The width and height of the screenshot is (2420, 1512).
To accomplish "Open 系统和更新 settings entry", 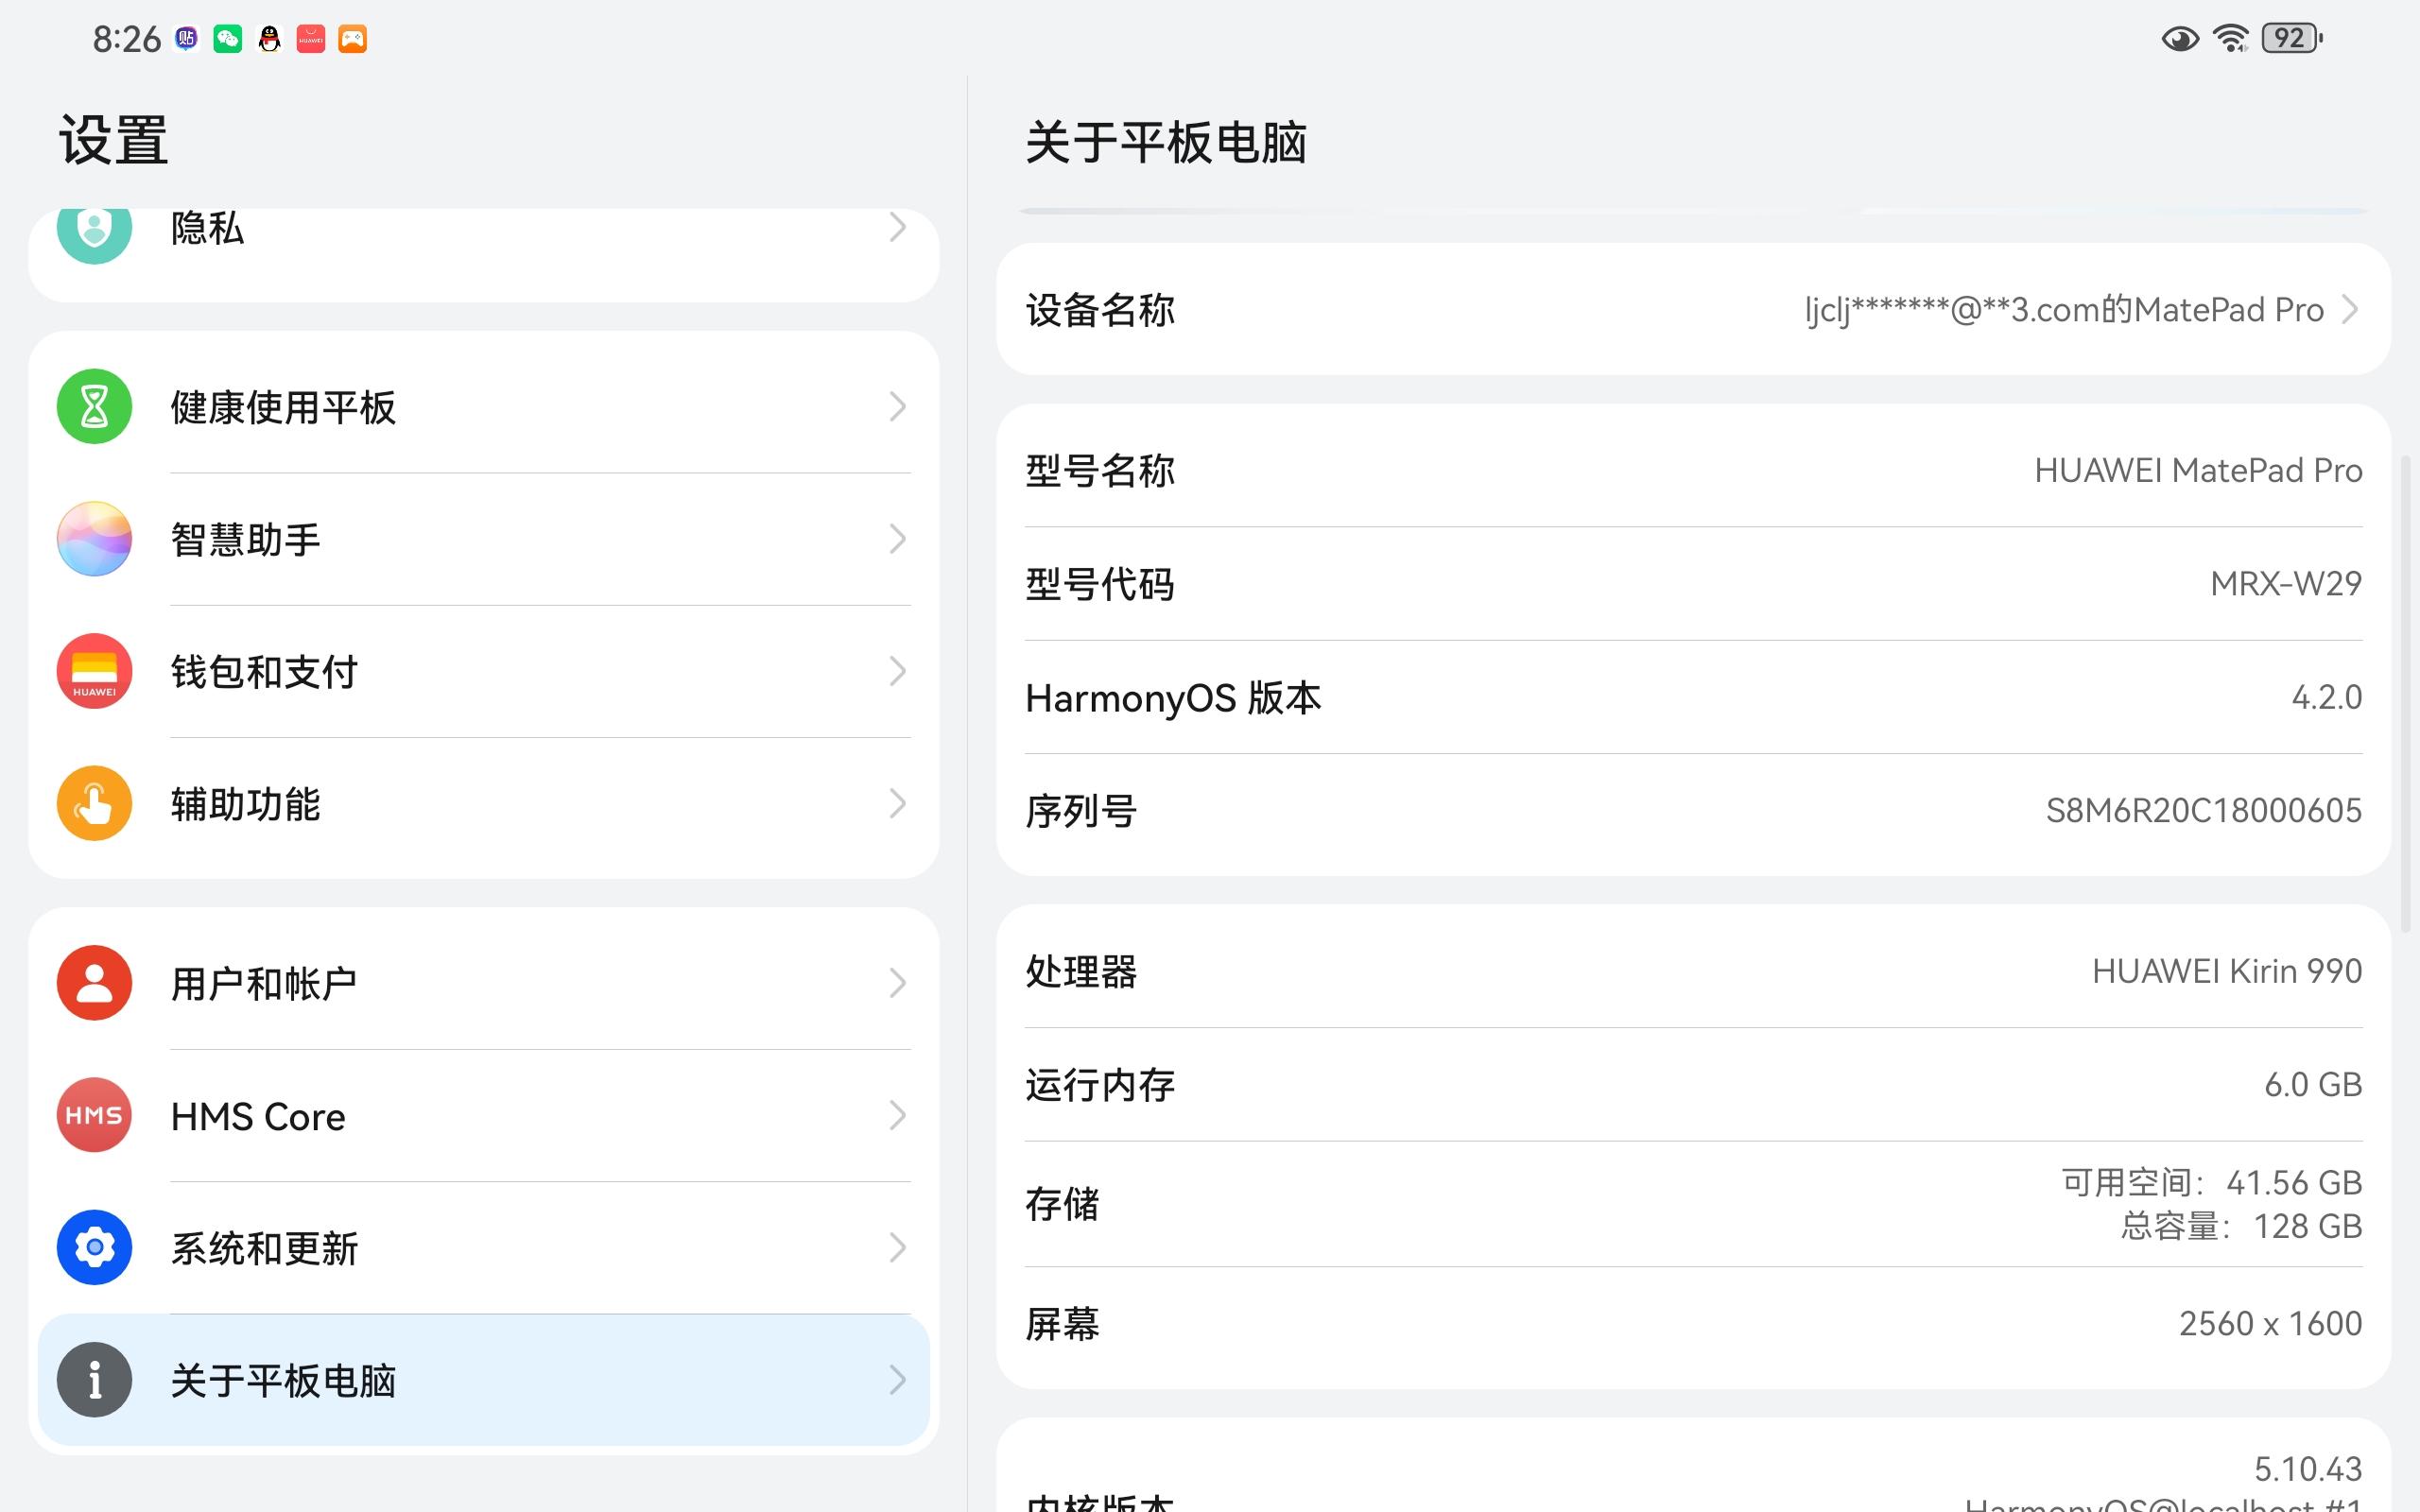I will pyautogui.click(x=484, y=1247).
